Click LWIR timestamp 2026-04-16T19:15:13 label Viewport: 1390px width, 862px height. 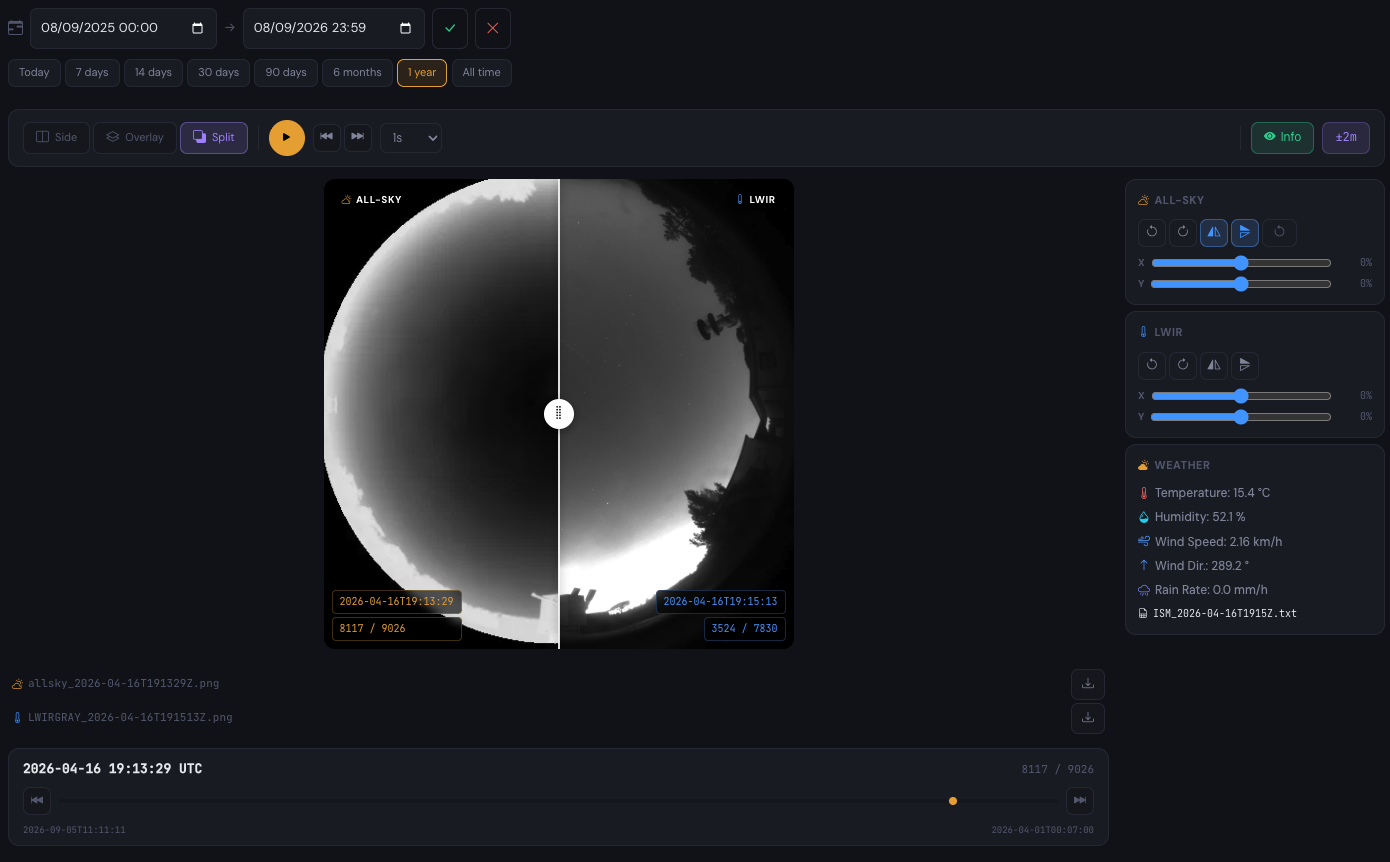[721, 602]
